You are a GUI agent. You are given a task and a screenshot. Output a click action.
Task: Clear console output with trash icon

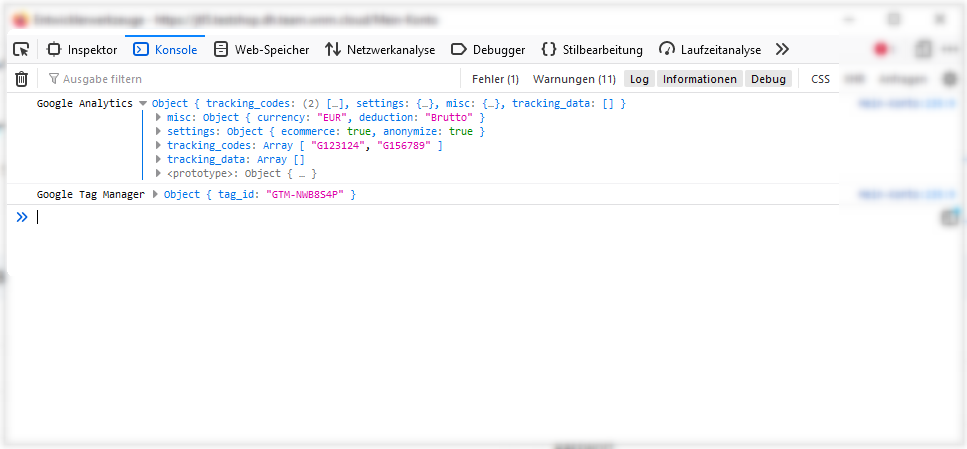click(22, 79)
